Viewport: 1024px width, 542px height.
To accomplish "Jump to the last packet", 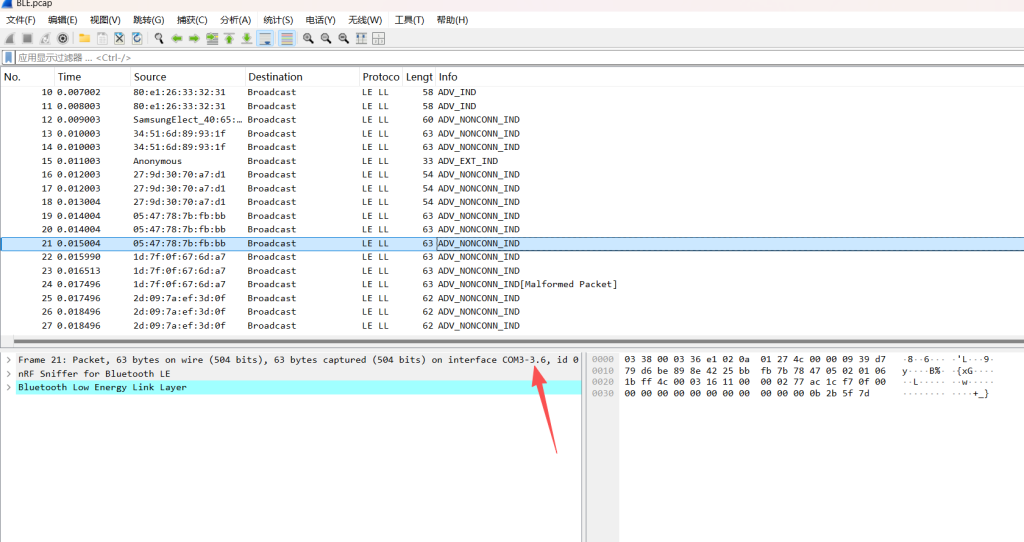I will [x=247, y=38].
